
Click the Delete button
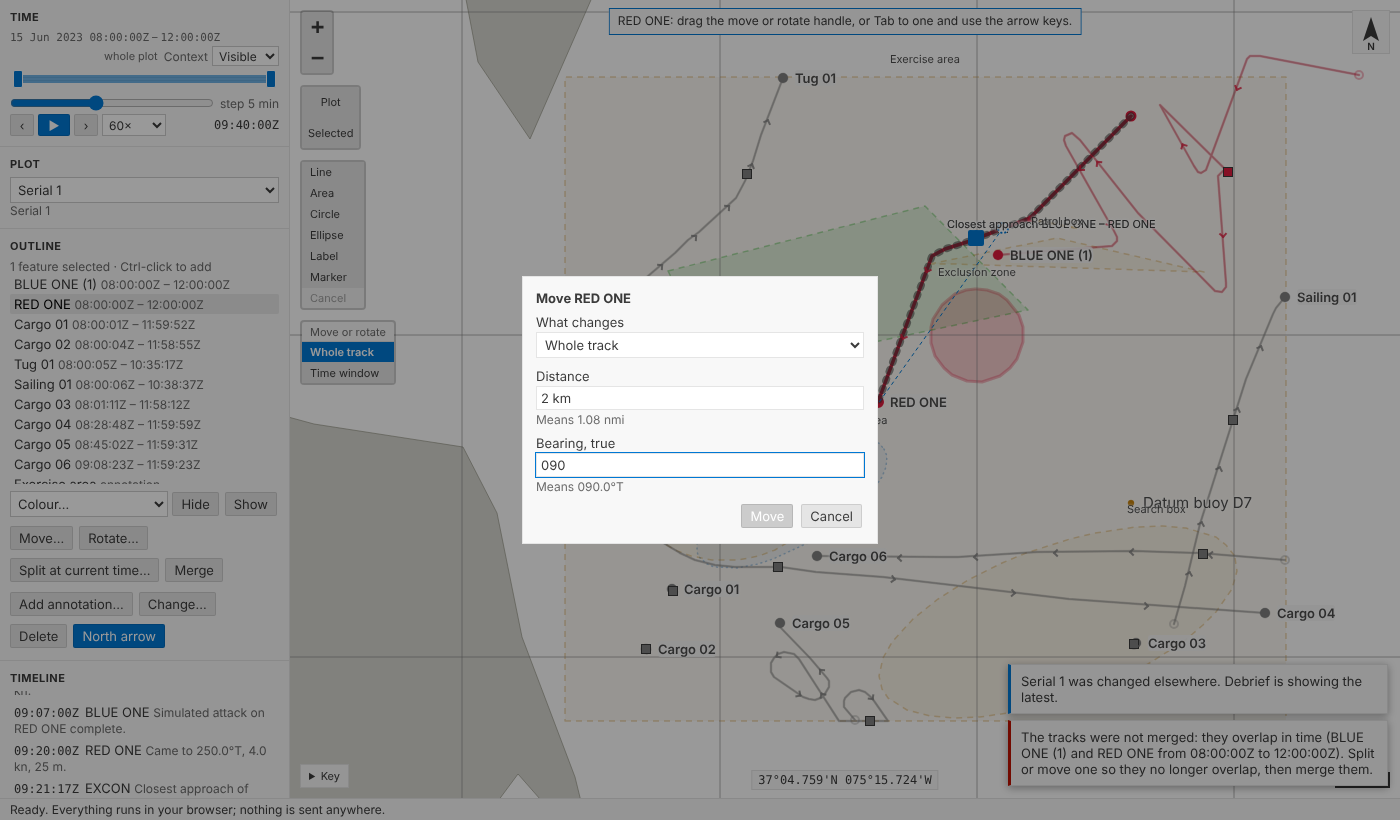(39, 636)
